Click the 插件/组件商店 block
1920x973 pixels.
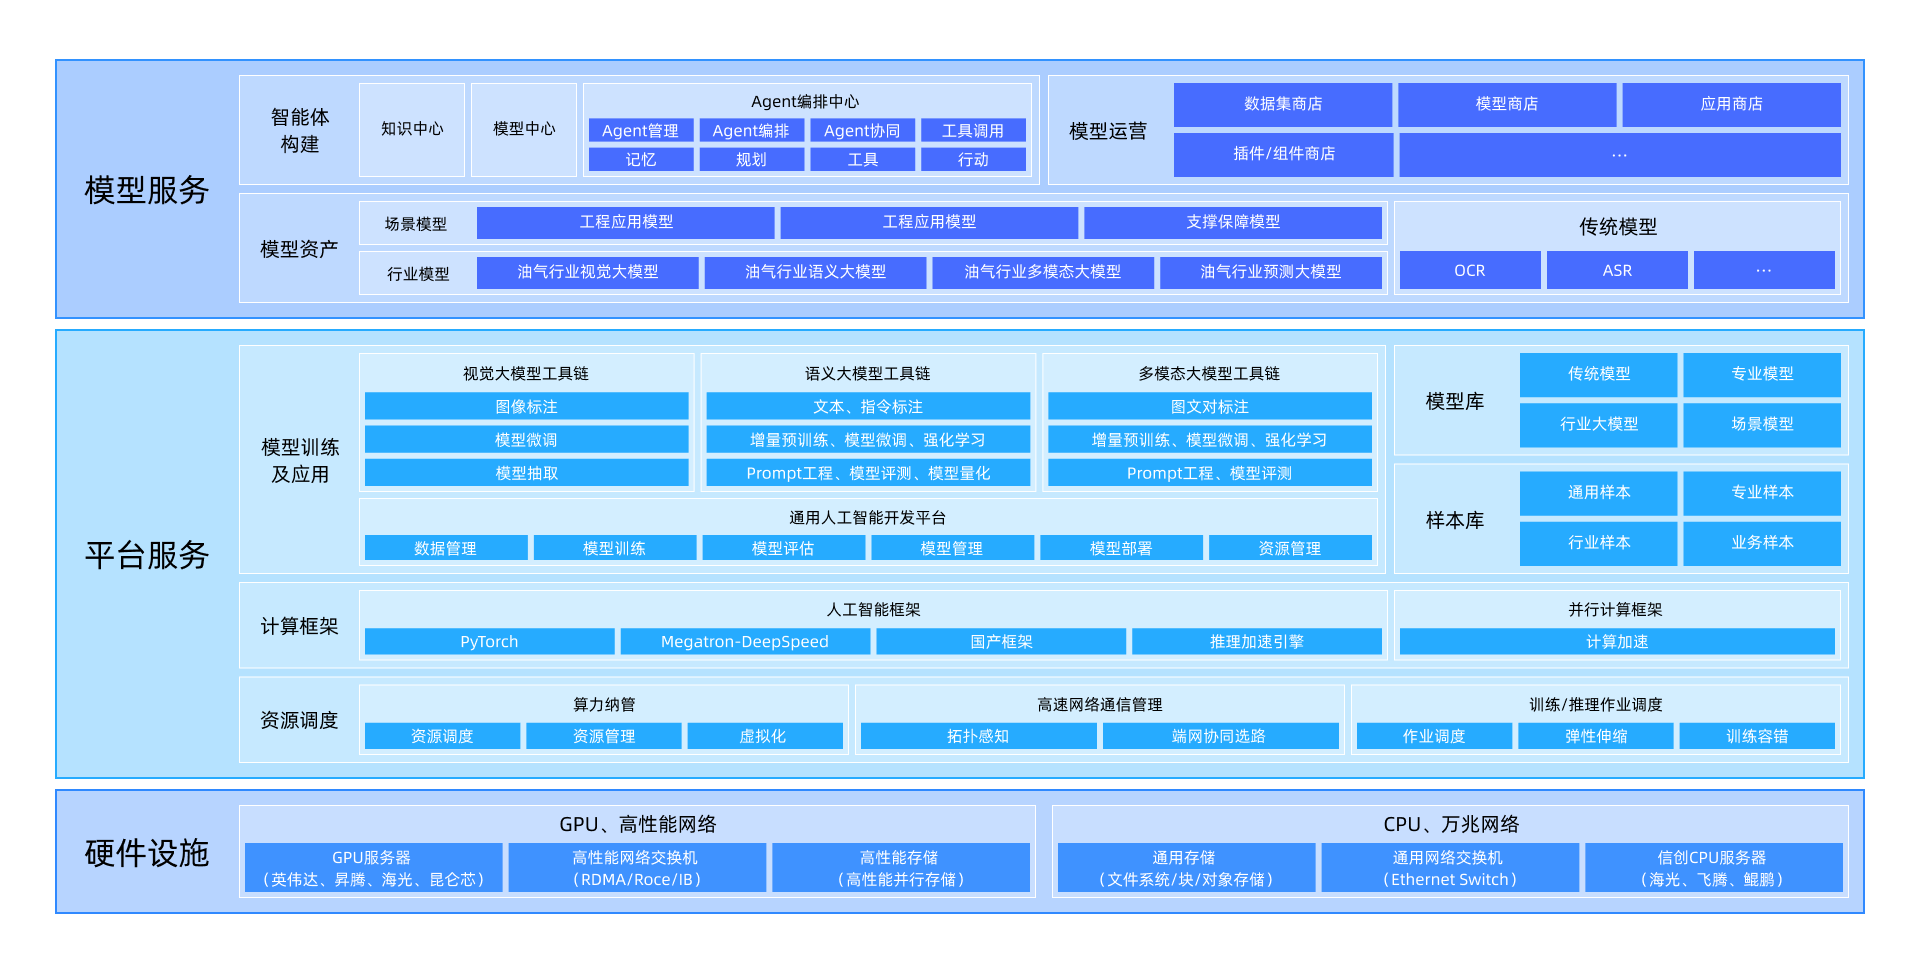coord(1283,154)
